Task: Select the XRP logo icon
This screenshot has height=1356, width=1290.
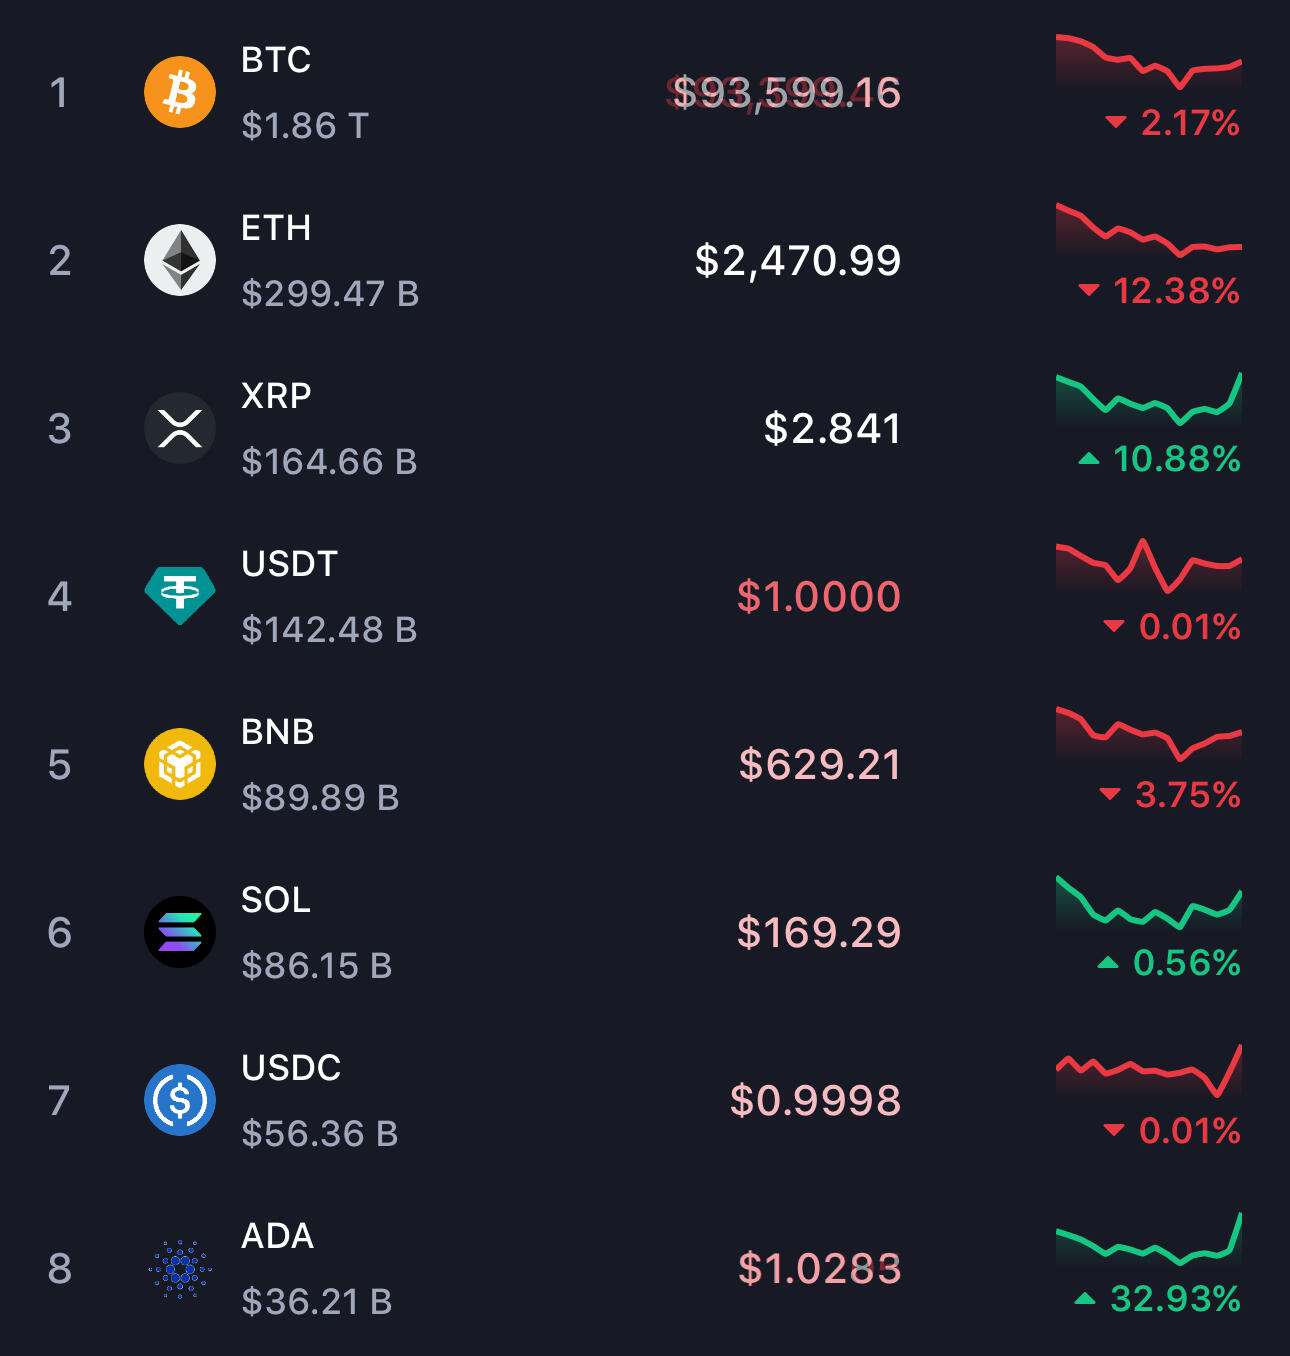Action: point(180,428)
